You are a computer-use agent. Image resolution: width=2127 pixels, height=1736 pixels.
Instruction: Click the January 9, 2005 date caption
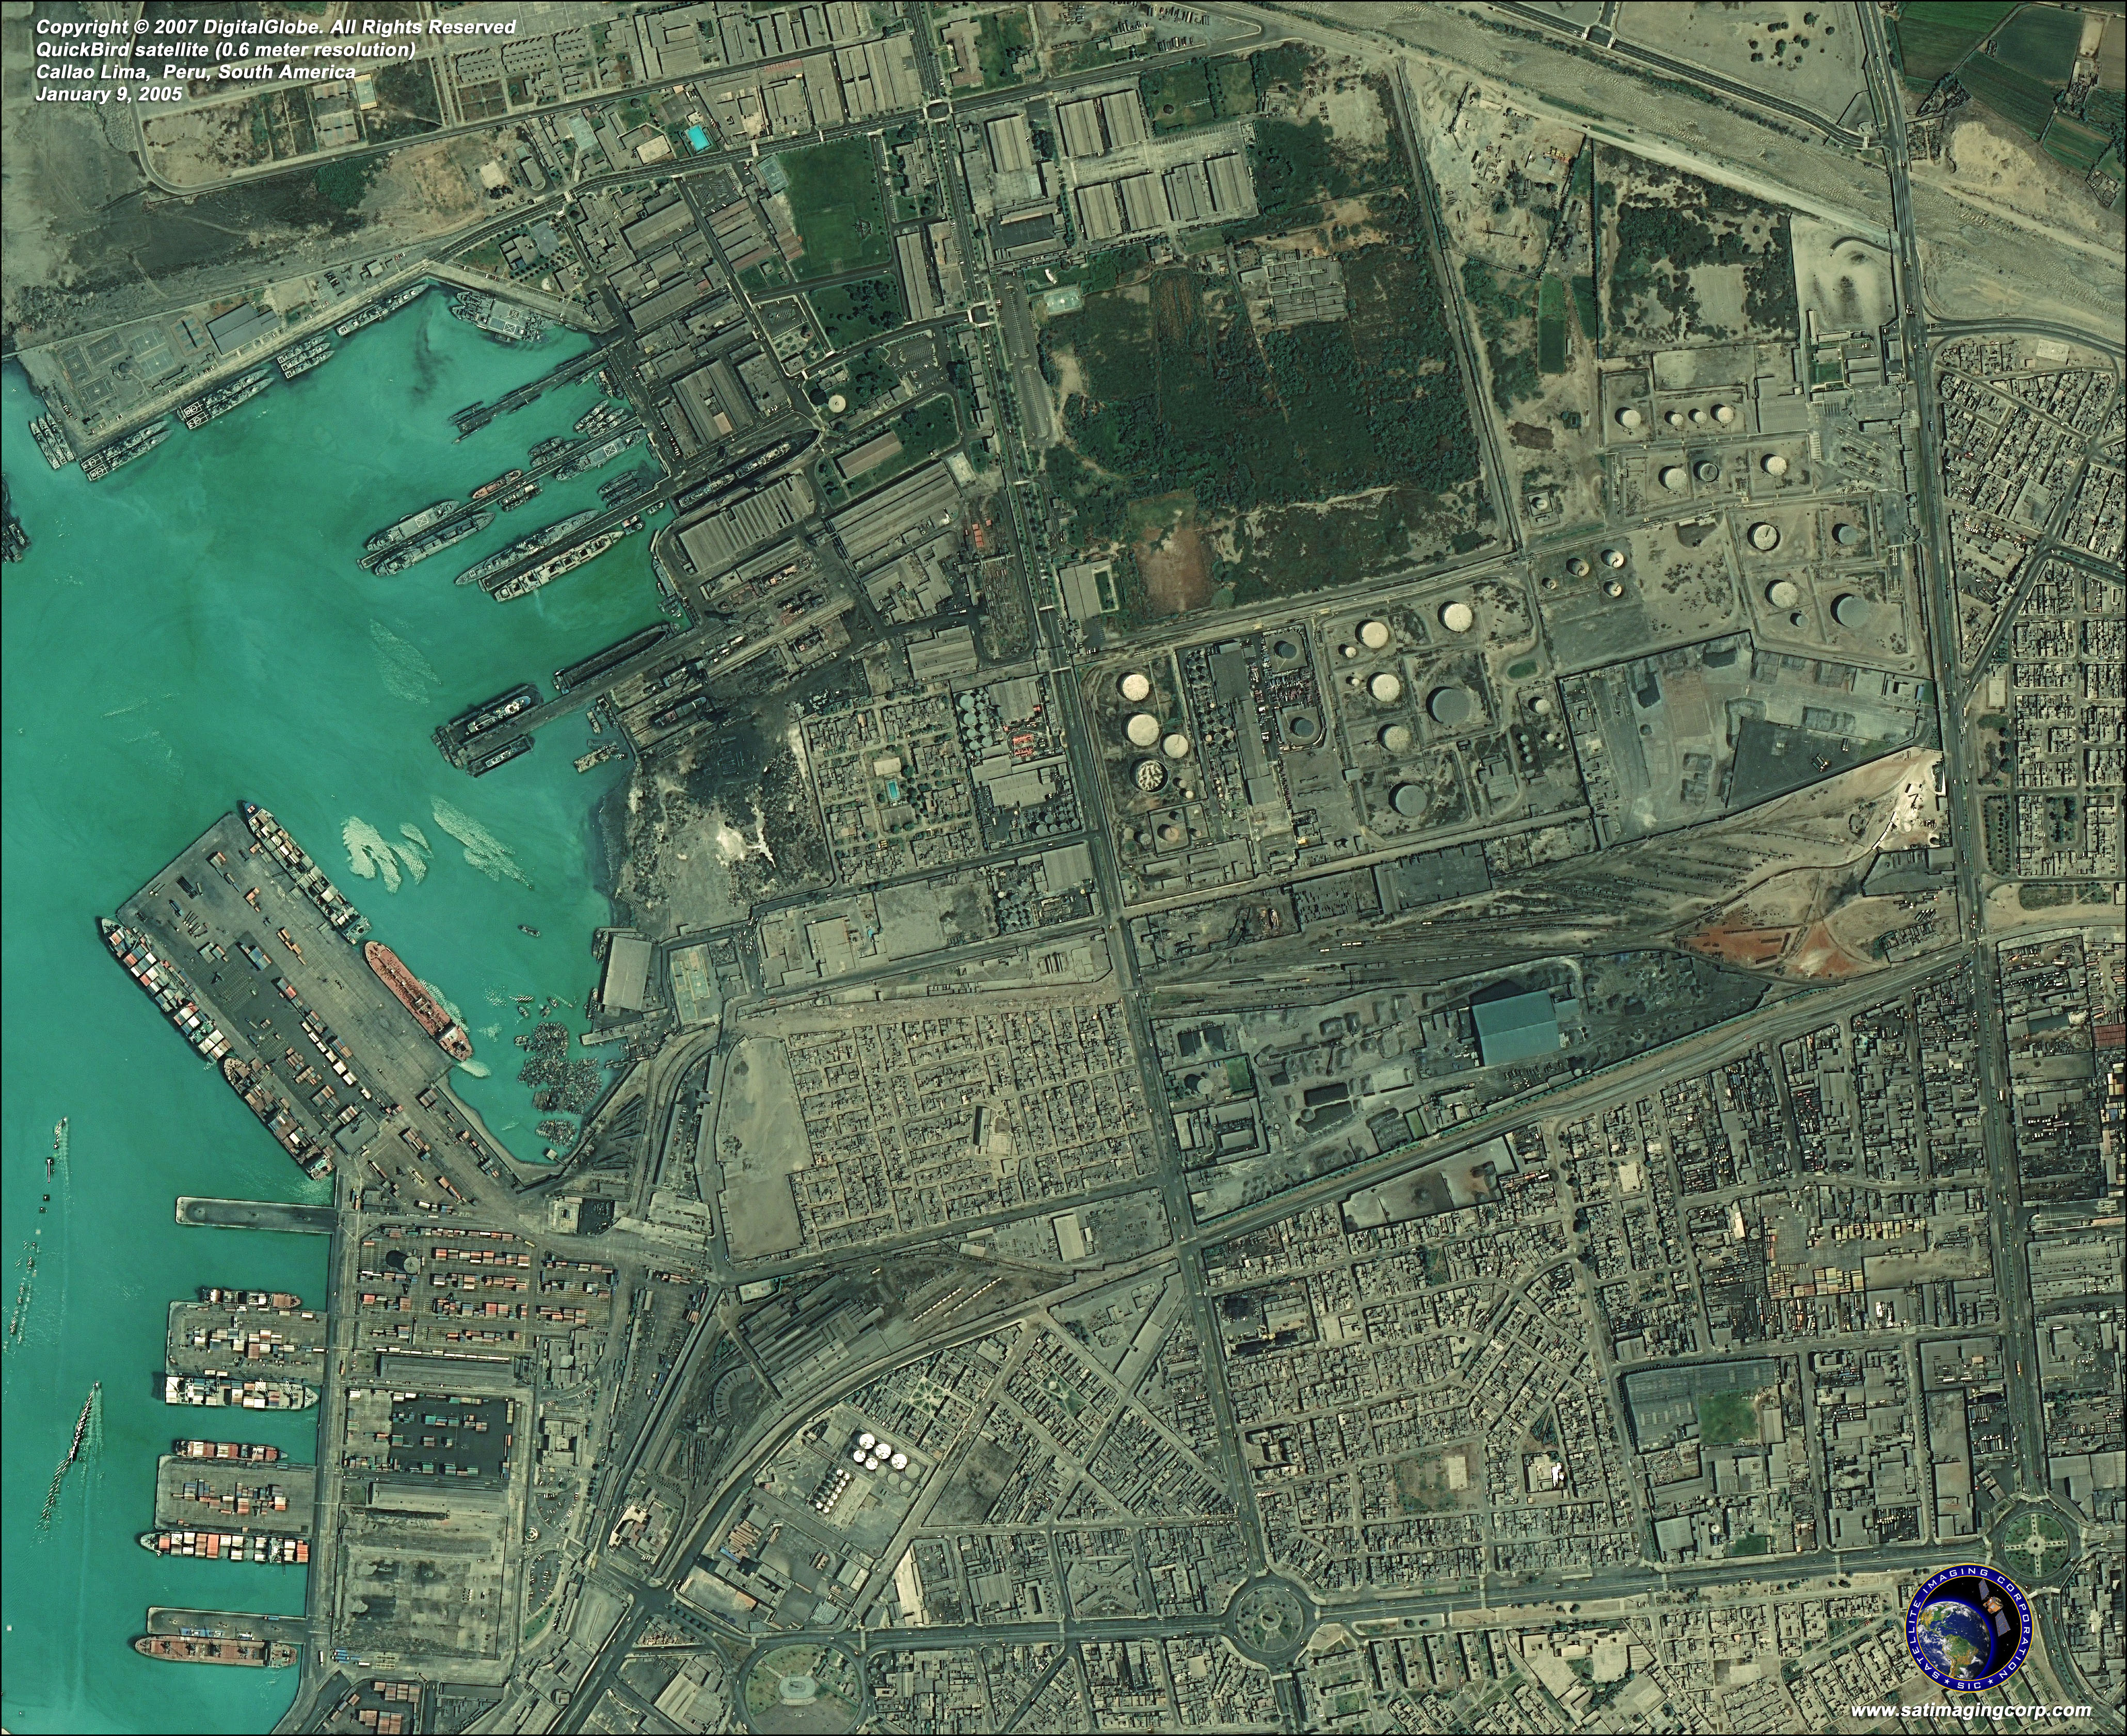pyautogui.click(x=109, y=94)
